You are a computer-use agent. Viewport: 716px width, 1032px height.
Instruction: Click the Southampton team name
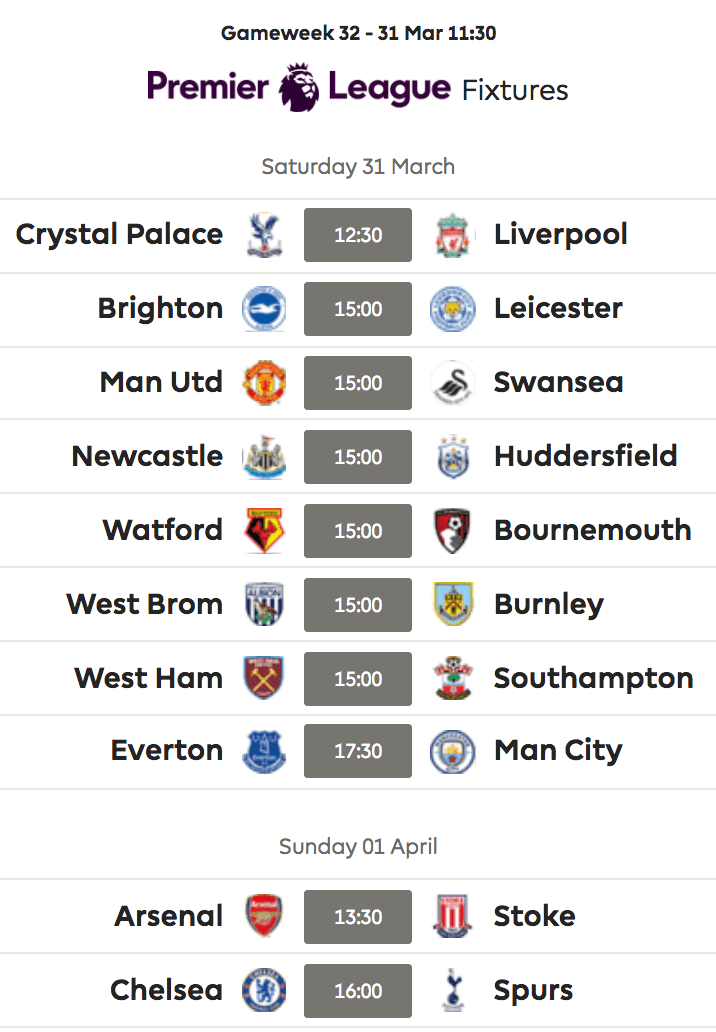(594, 679)
